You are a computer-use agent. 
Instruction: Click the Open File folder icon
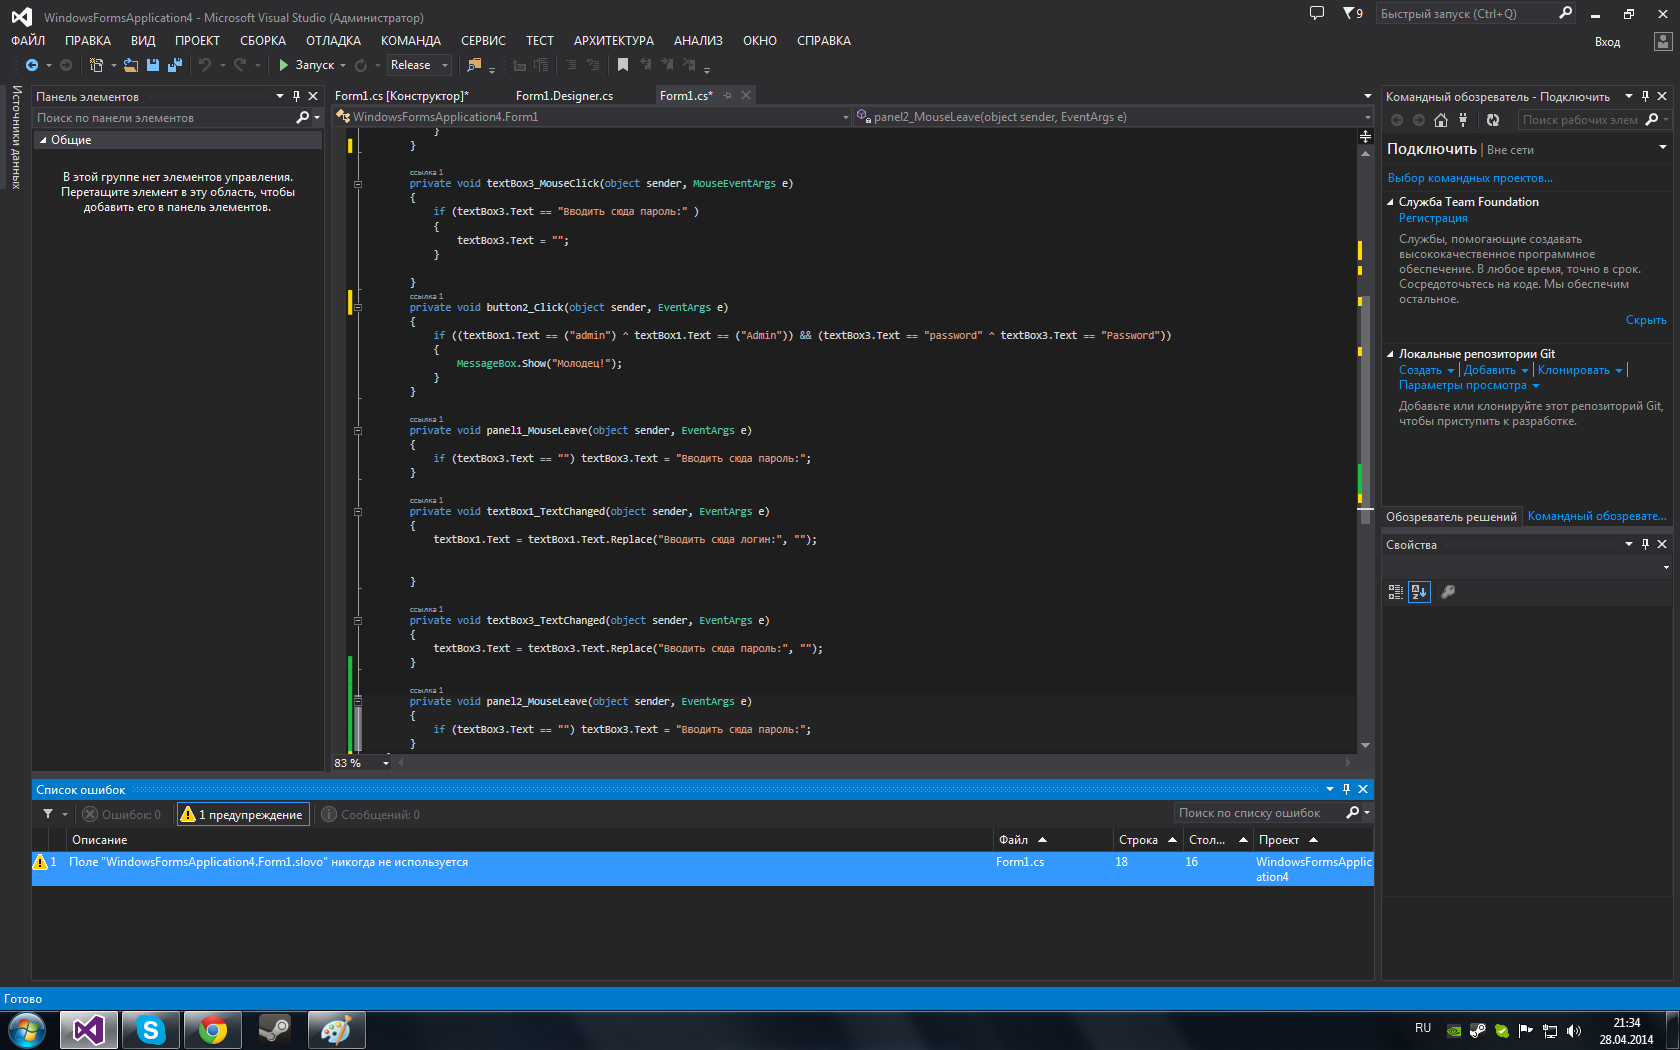pyautogui.click(x=131, y=65)
